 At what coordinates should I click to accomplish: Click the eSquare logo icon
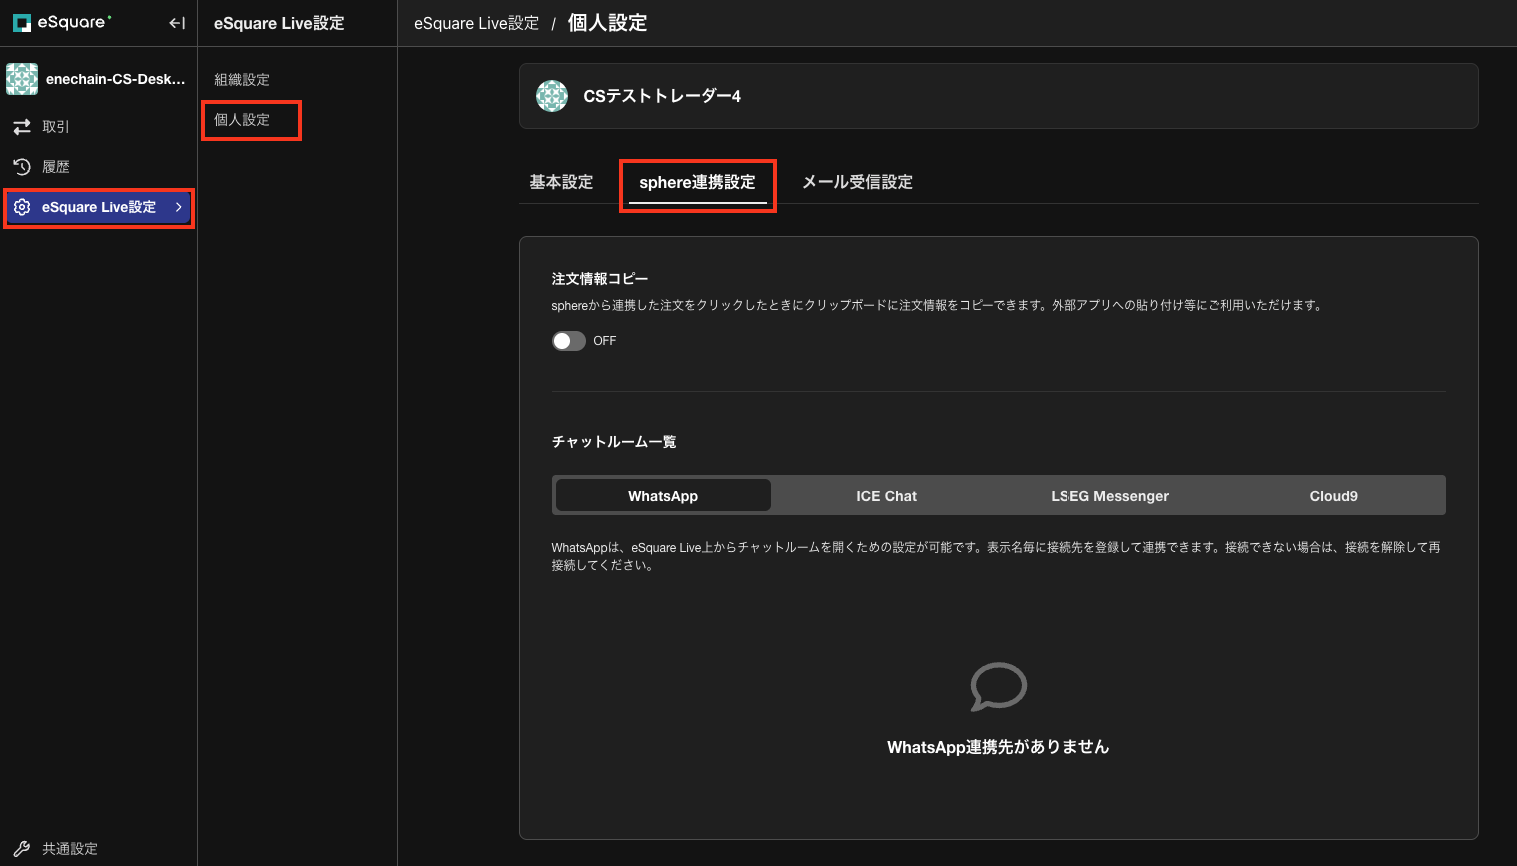22,22
